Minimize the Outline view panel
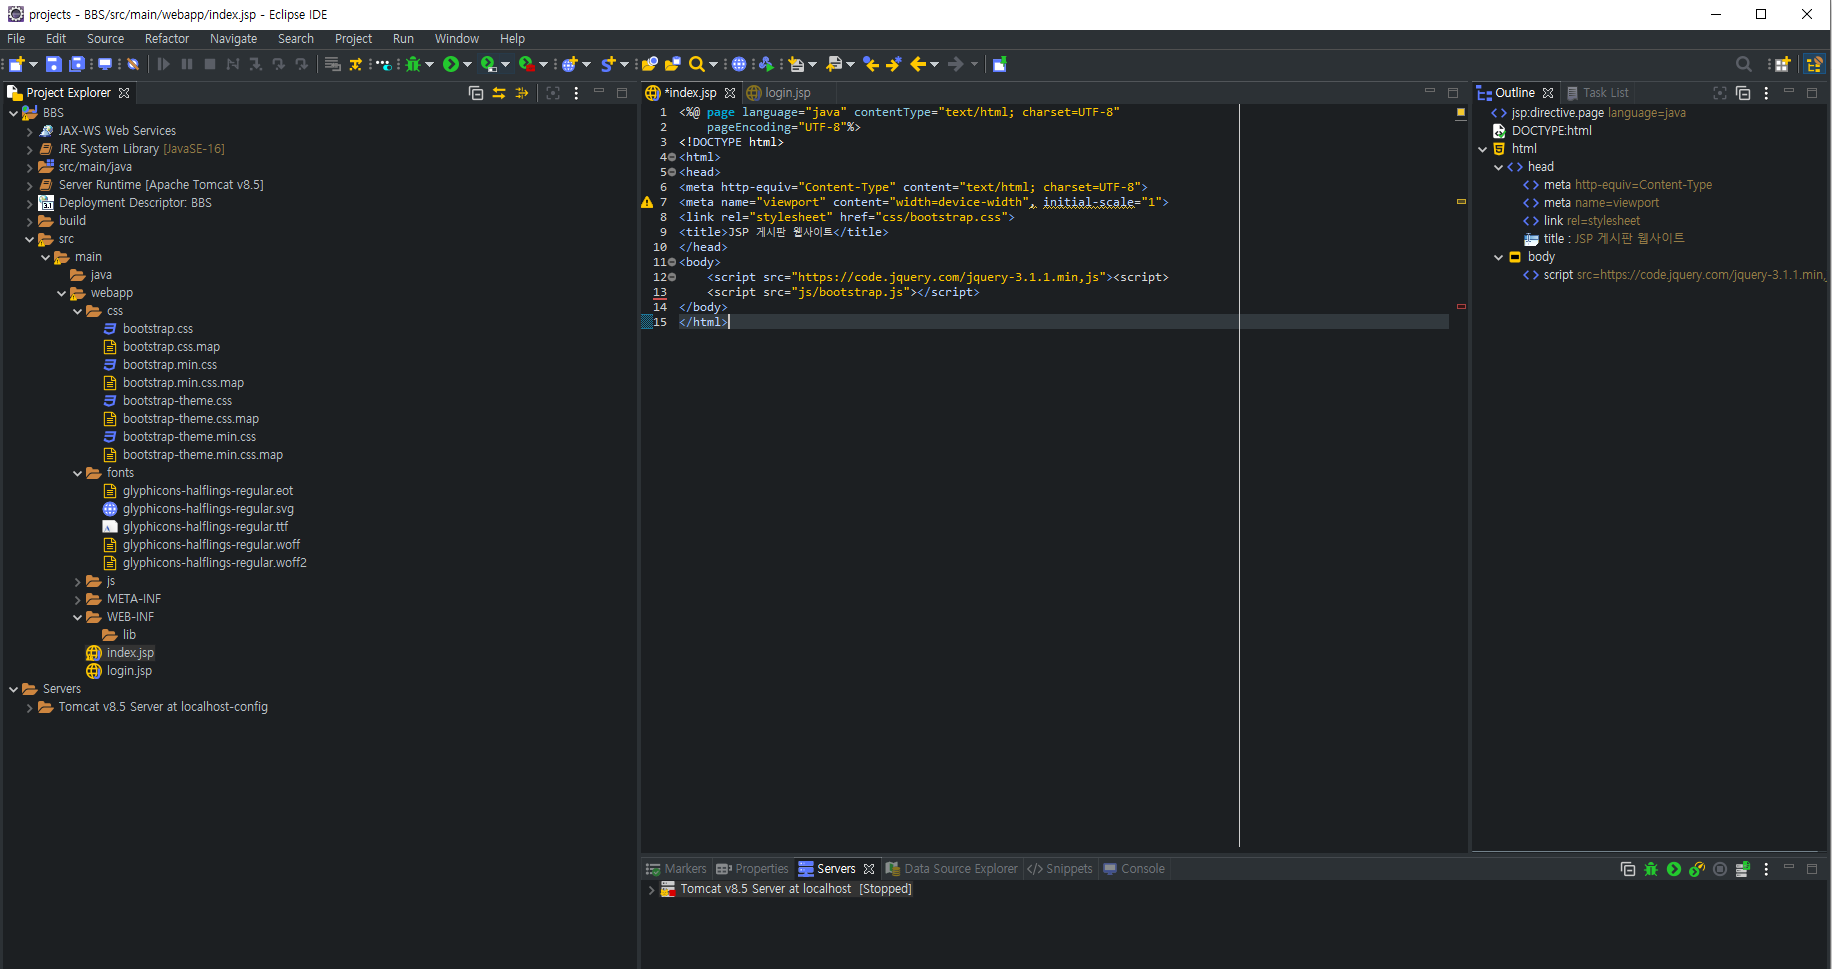 [1789, 93]
